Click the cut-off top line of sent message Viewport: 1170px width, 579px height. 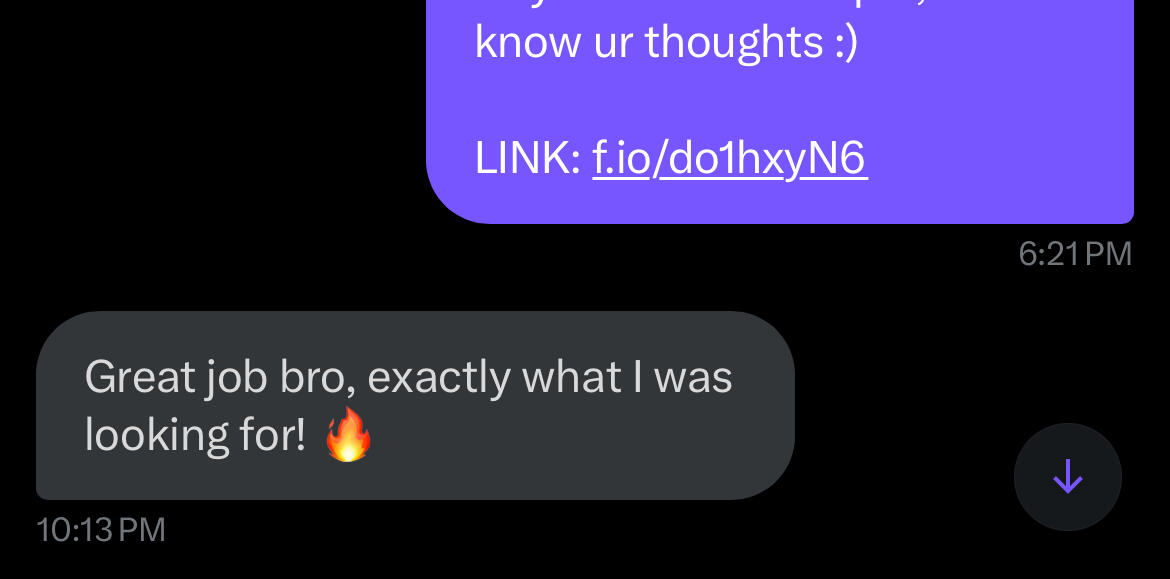(x=780, y=4)
